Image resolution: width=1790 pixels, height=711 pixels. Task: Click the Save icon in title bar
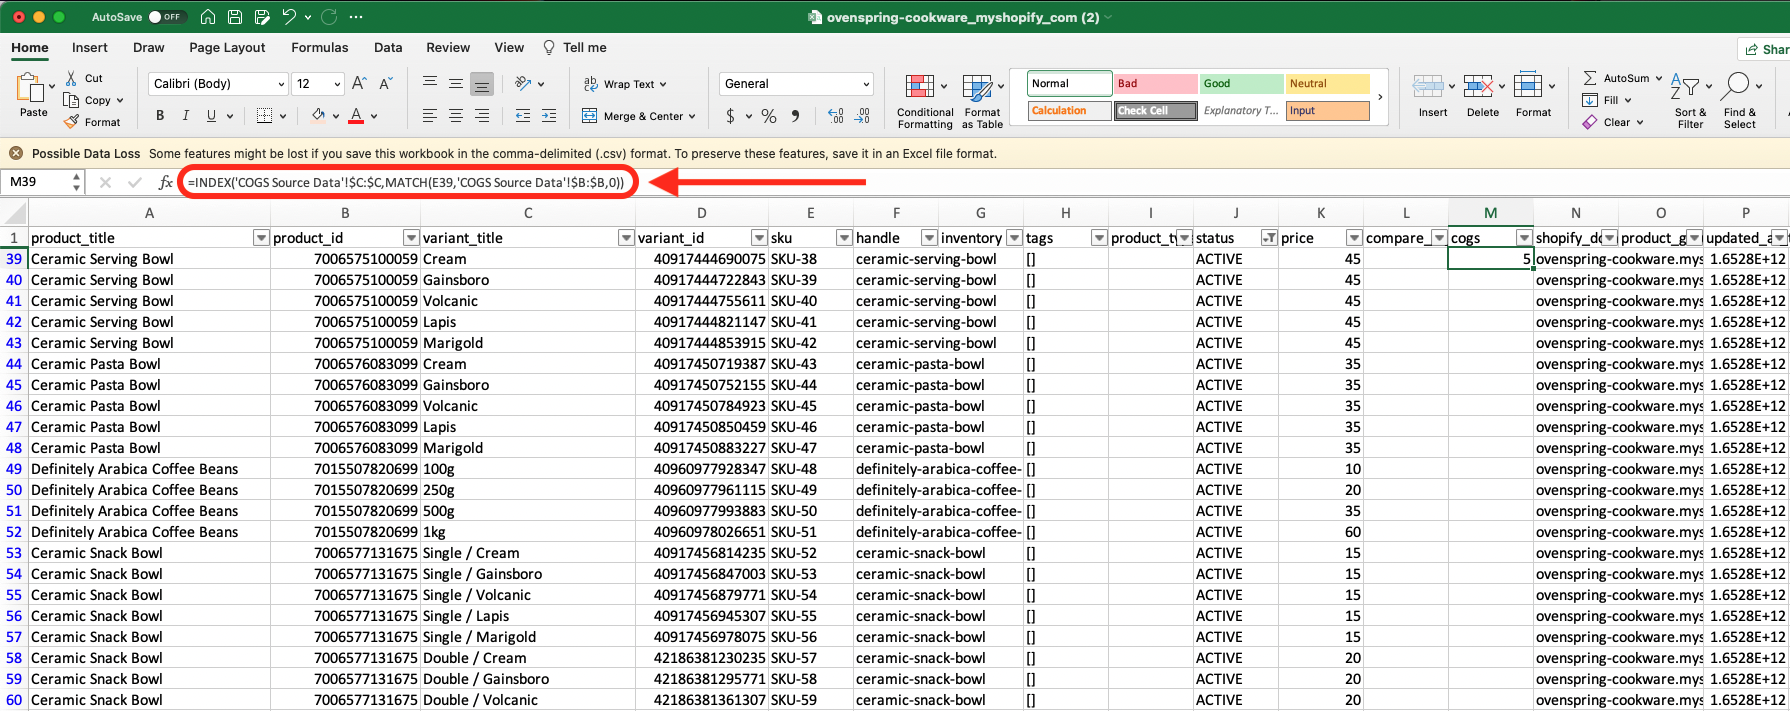pos(234,17)
